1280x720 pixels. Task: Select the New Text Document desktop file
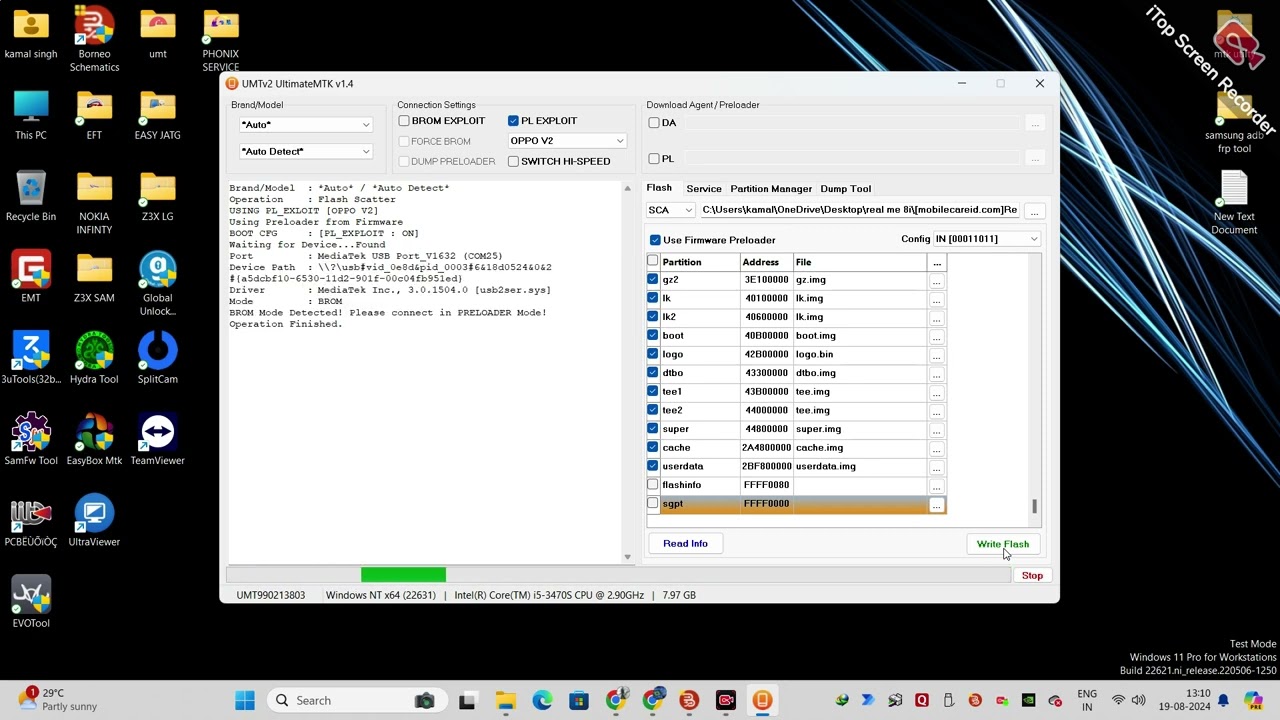coord(1234,203)
